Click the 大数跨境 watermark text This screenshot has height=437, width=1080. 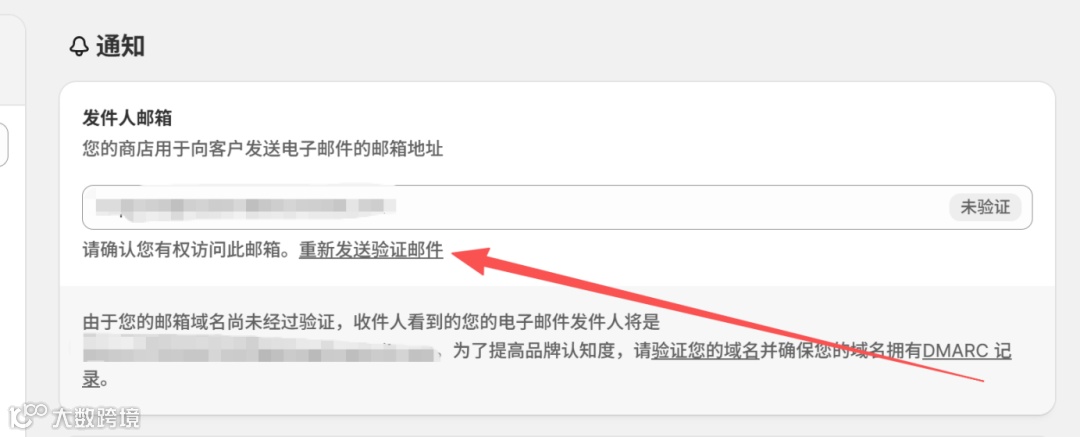point(96,417)
